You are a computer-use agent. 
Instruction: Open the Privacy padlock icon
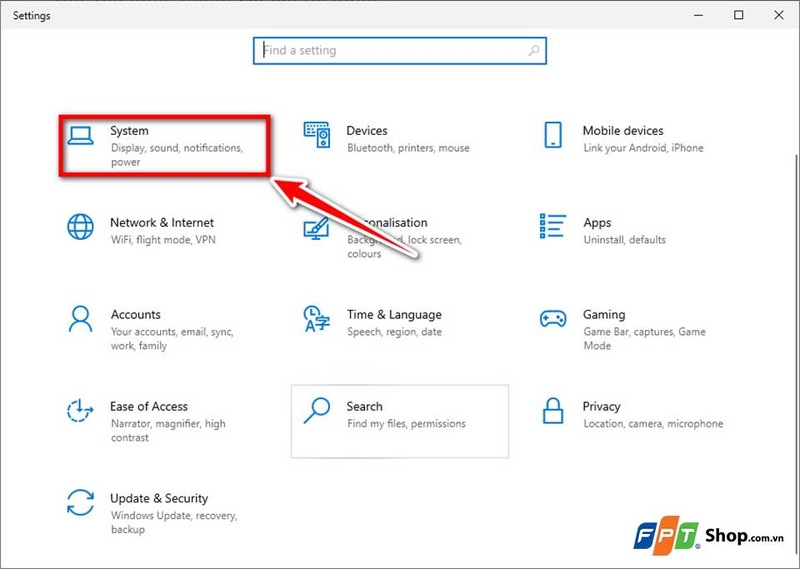(553, 411)
